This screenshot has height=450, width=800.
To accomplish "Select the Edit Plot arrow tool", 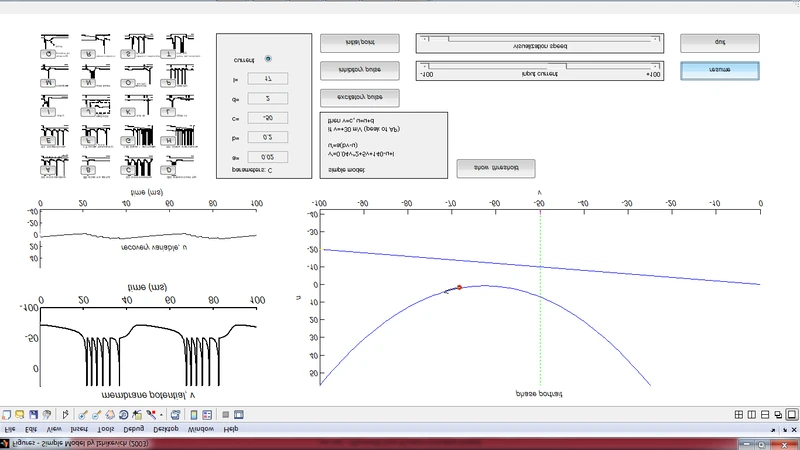I will click(65, 414).
